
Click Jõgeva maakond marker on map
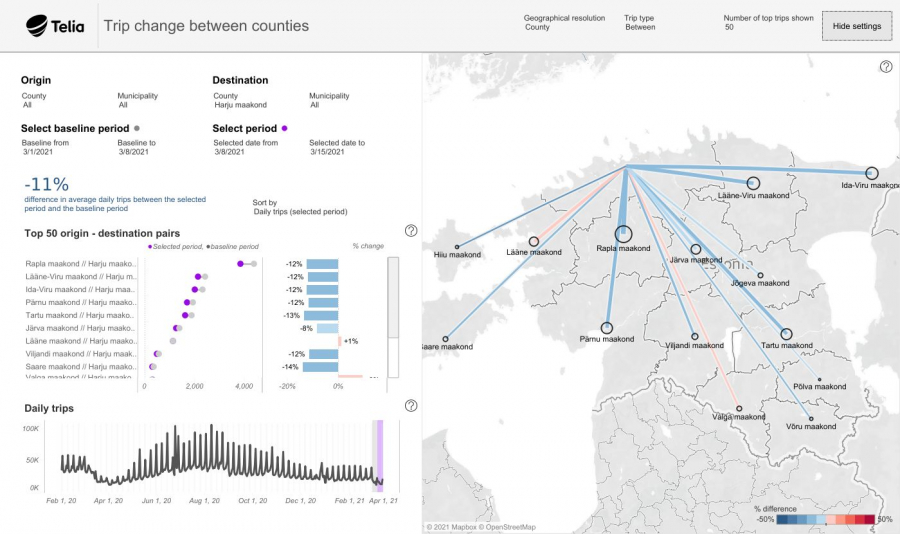[x=760, y=275]
